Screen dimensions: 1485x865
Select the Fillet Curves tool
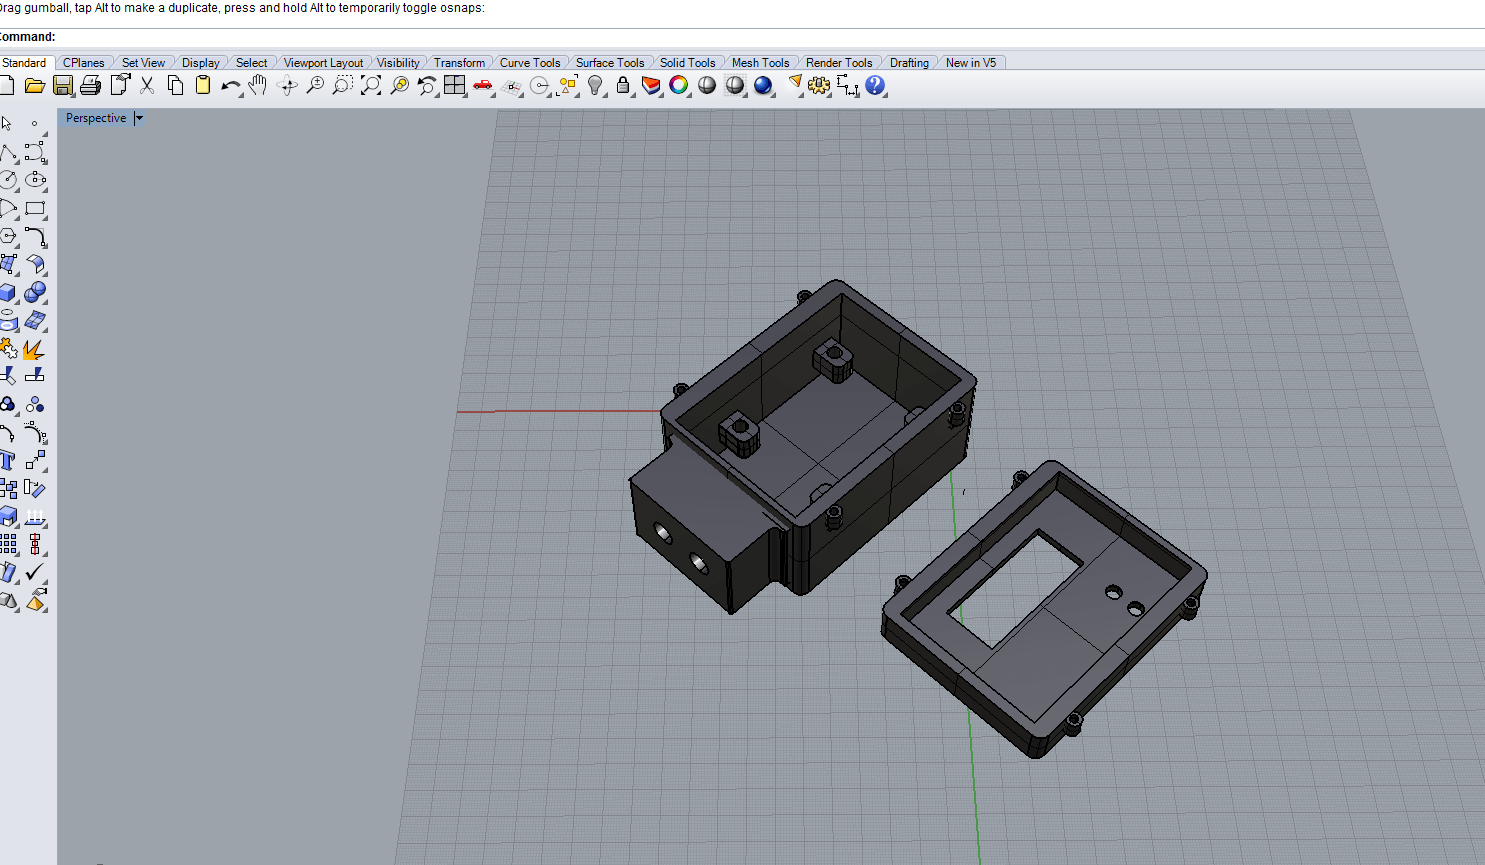tap(36, 237)
